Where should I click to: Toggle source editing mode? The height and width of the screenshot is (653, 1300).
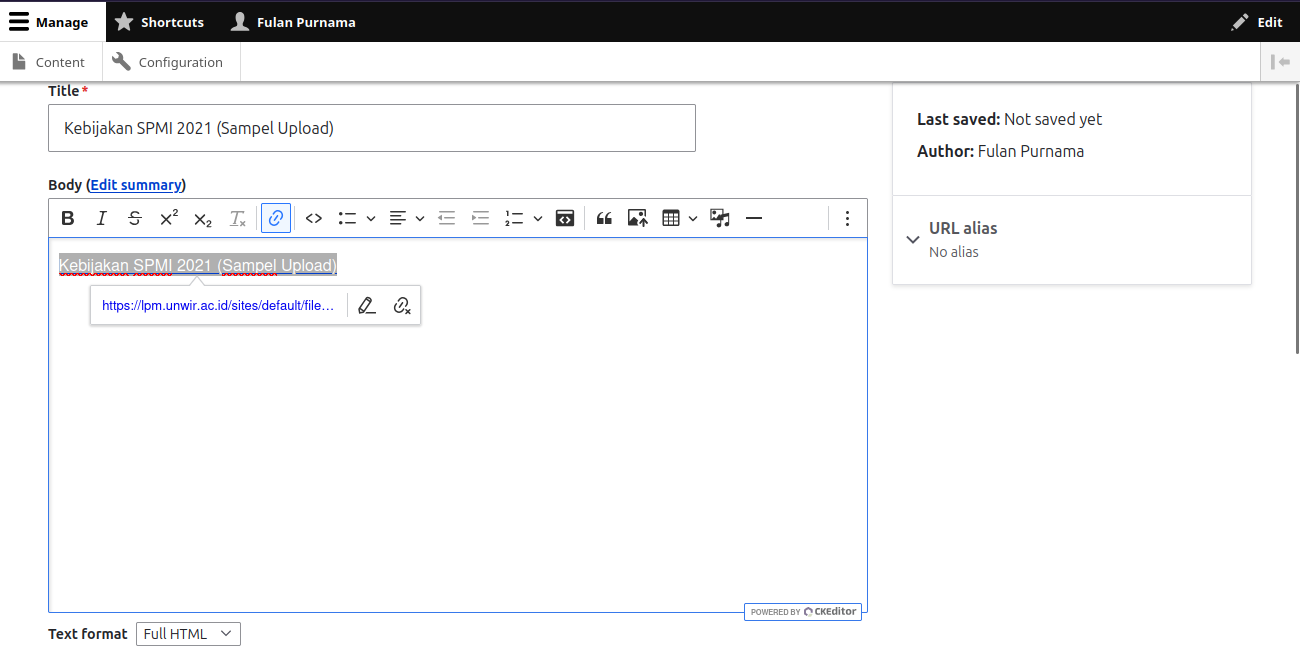[565, 218]
